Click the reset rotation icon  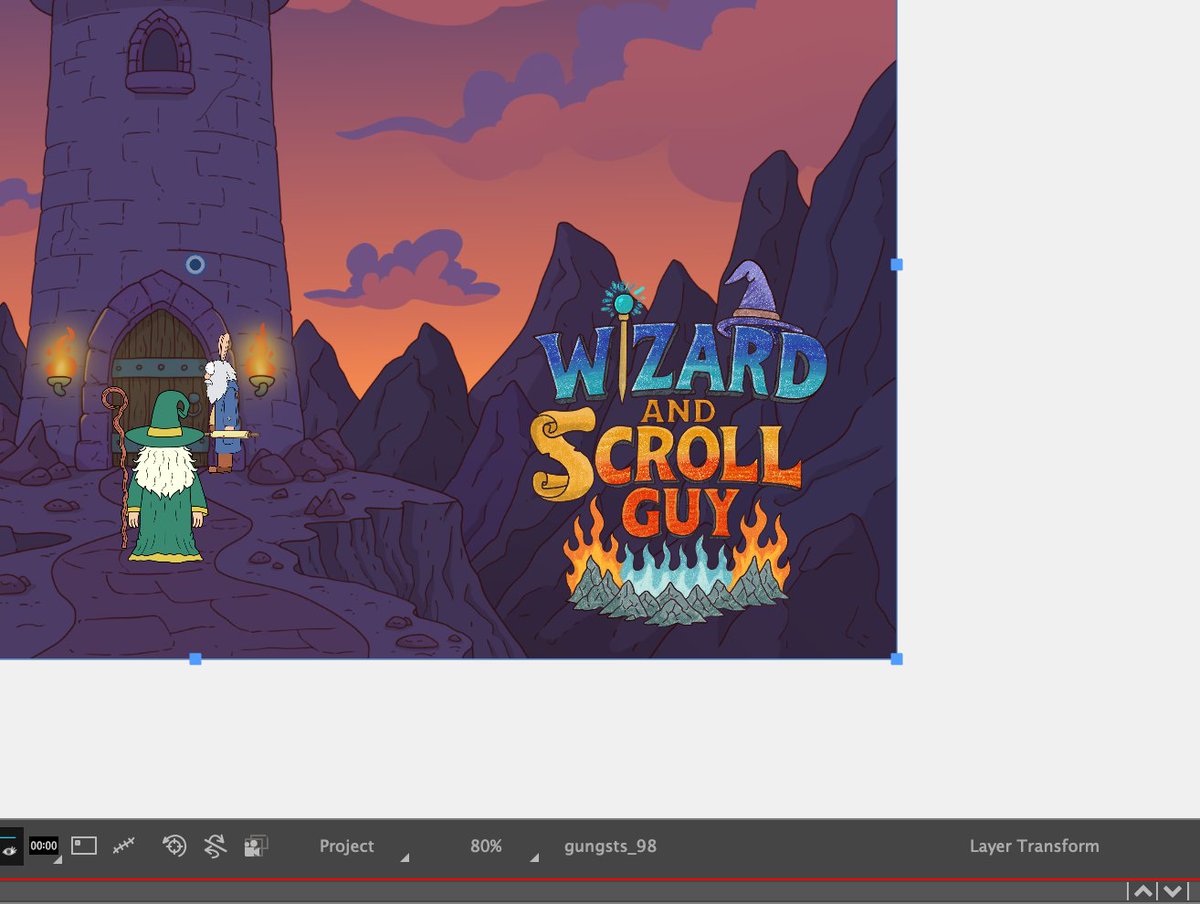click(x=215, y=846)
